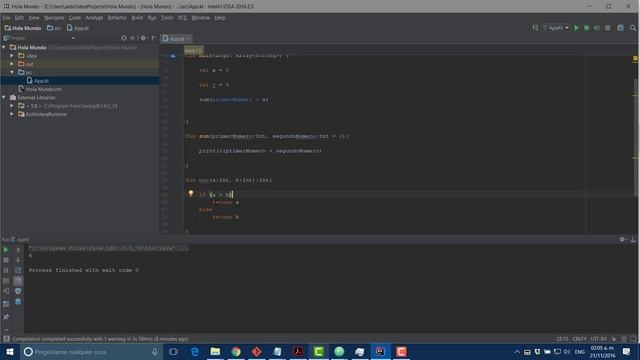
Task: Toggle scroll to end in the Run console
Action: point(18,281)
